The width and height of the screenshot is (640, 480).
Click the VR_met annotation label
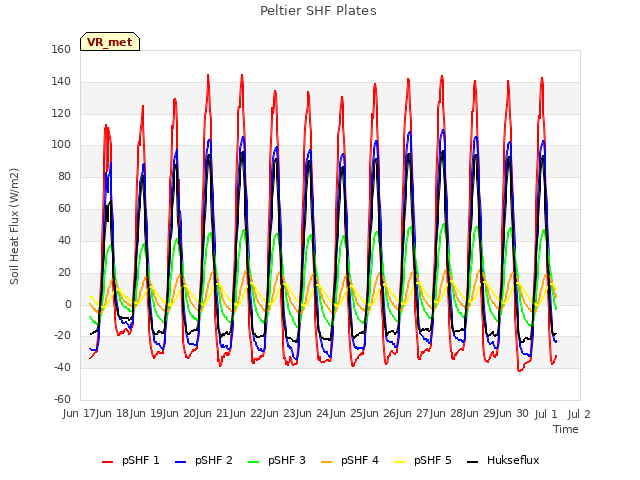[x=110, y=42]
